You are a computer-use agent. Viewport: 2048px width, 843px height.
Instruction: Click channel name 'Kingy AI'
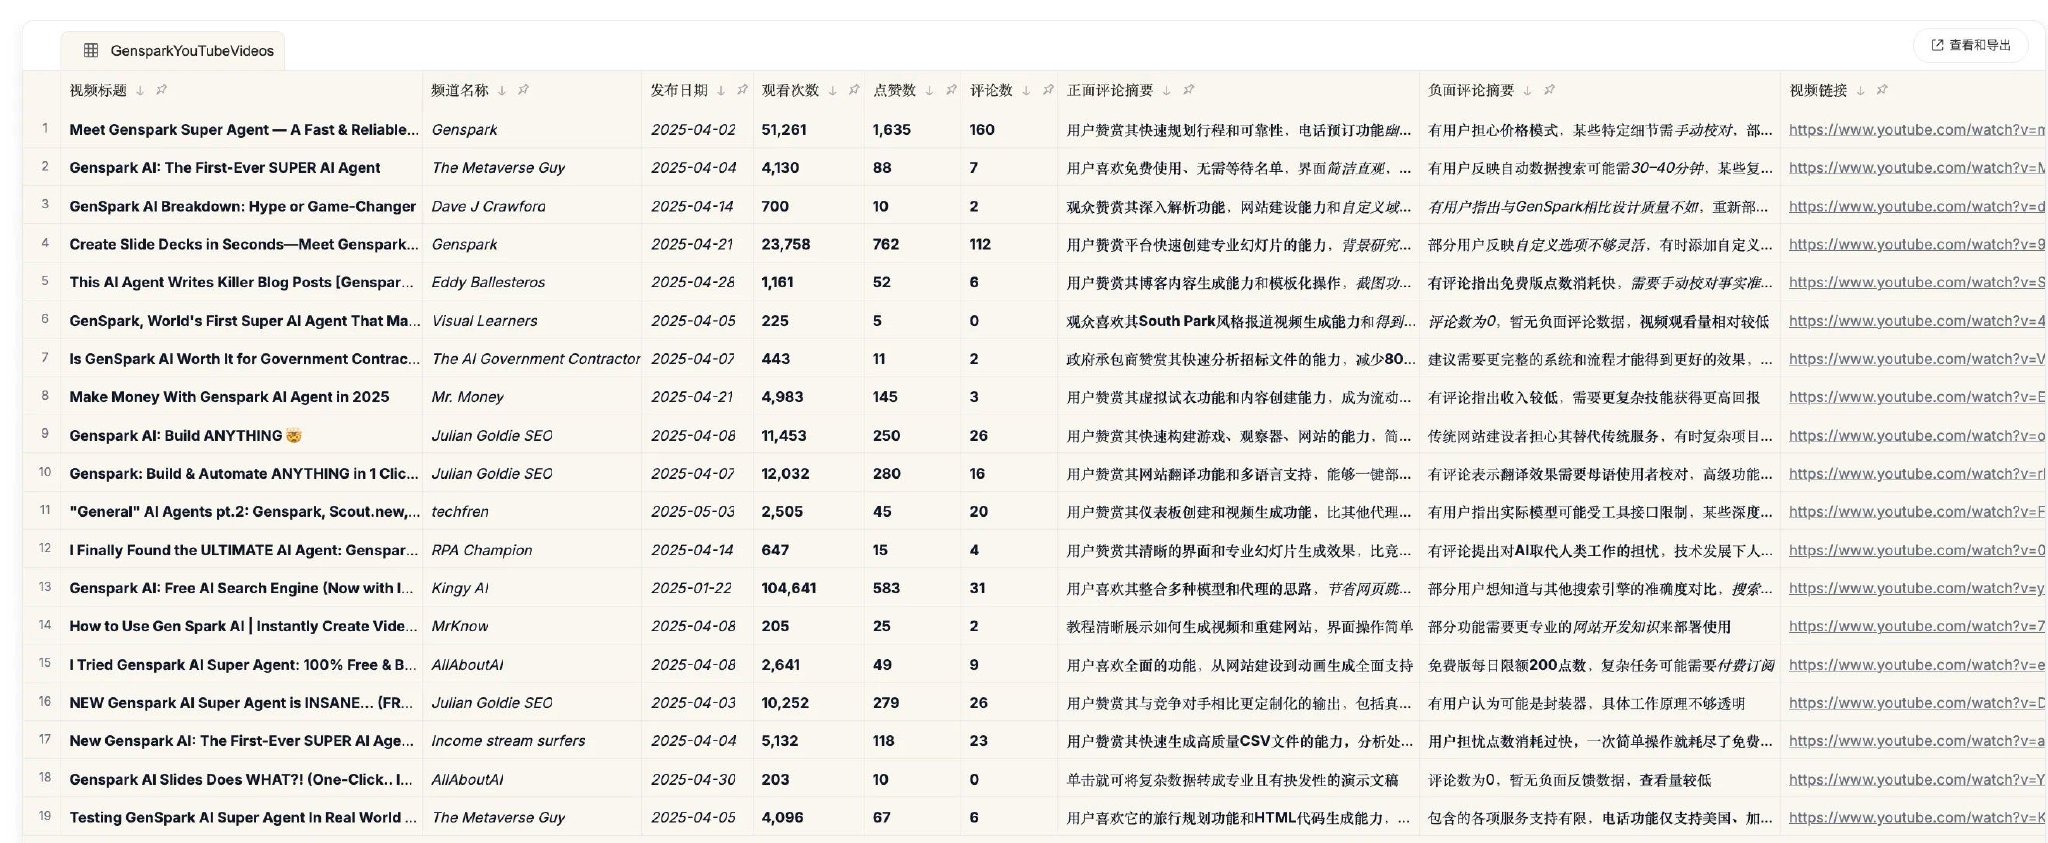461,588
